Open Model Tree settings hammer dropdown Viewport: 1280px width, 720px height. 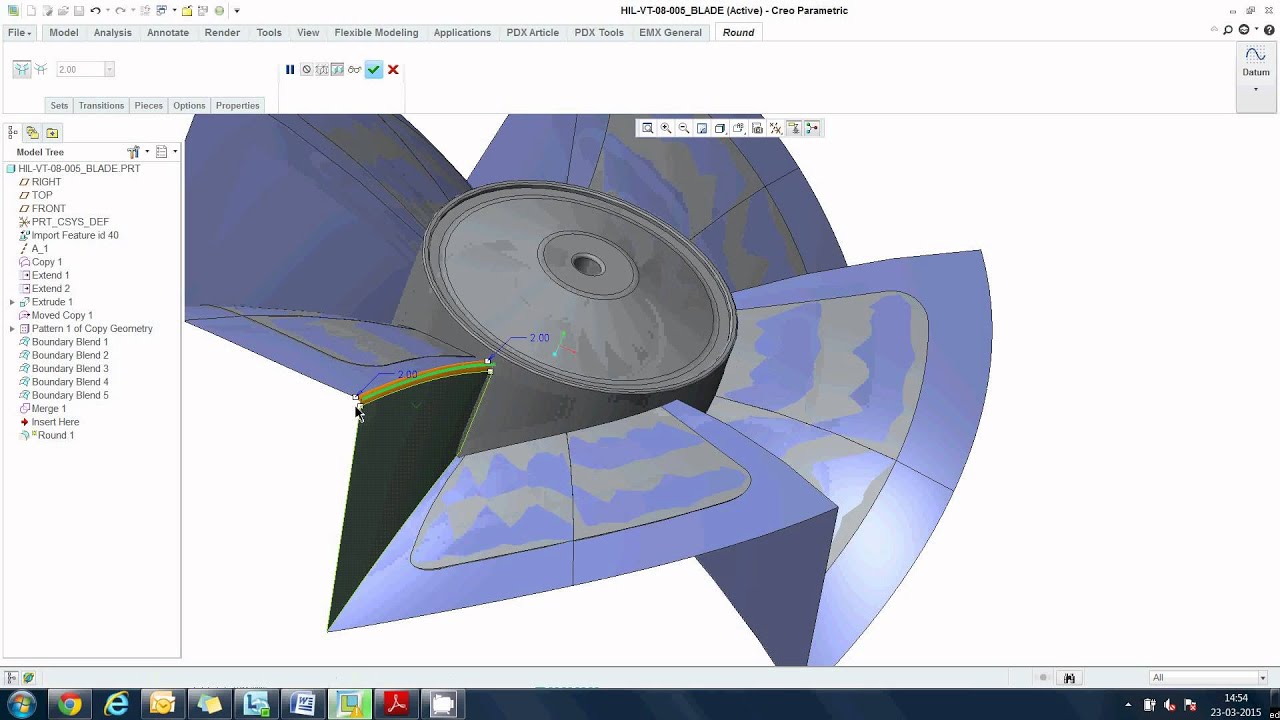coord(137,152)
